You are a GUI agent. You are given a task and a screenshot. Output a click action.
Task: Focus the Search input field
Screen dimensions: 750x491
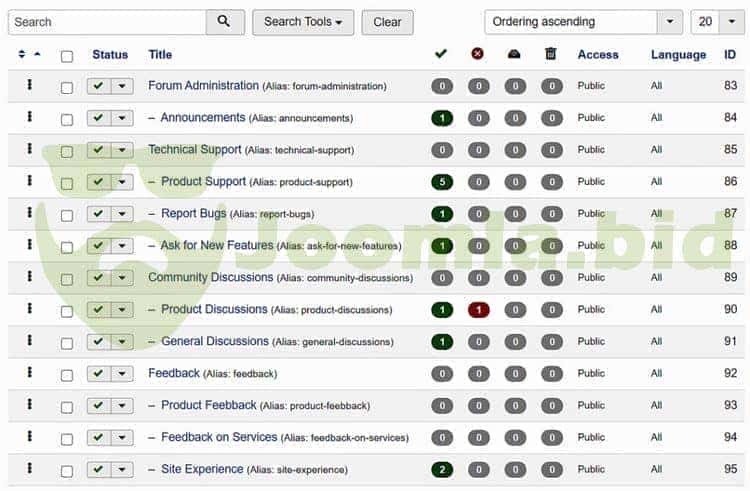(108, 22)
